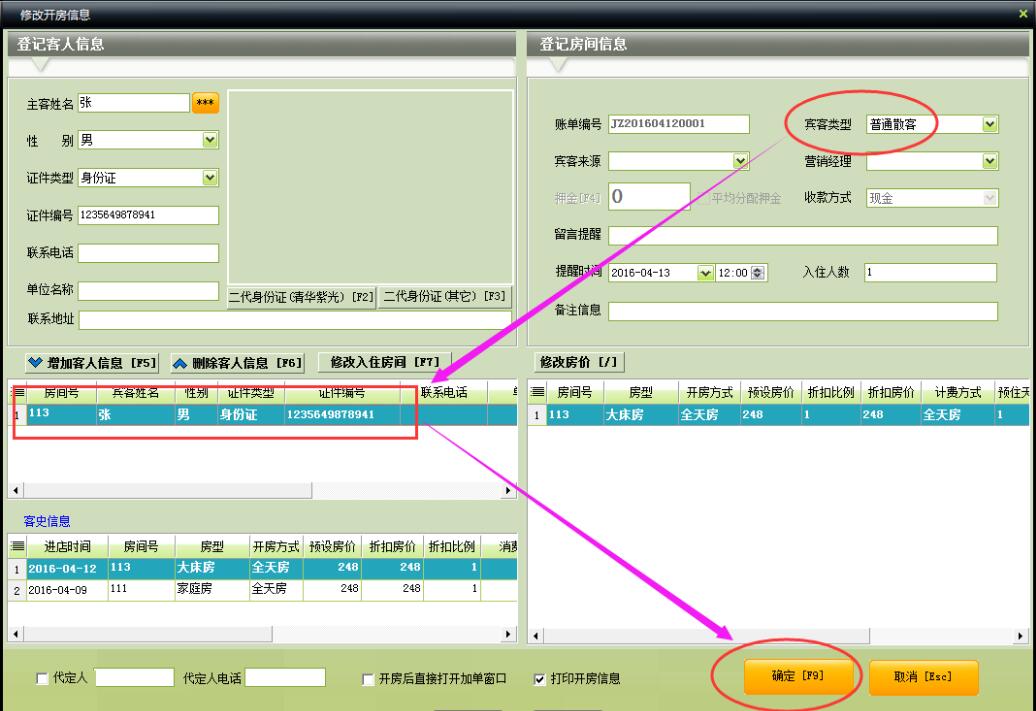Click the 房型 column header in price table
This screenshot has width=1036, height=711.
tap(640, 393)
